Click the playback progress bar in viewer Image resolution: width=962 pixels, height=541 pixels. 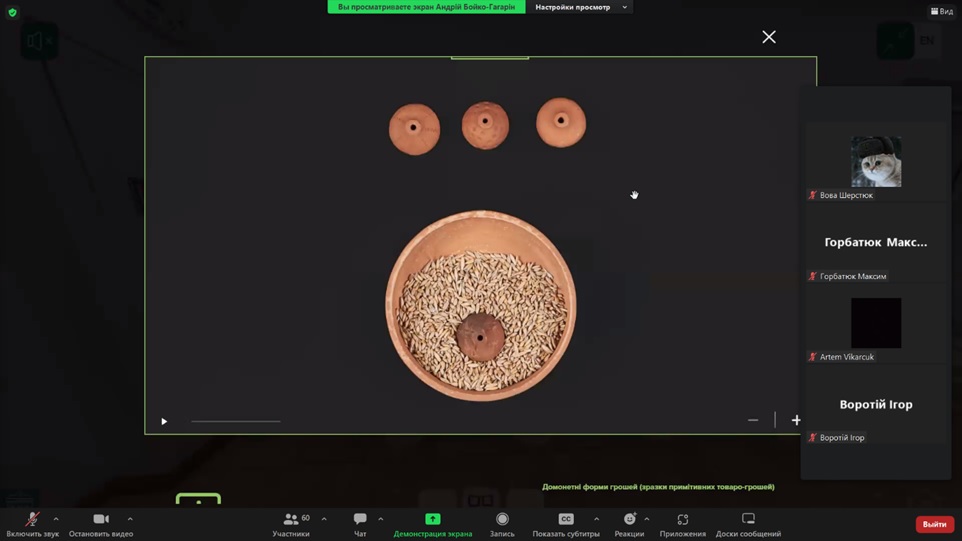point(236,421)
